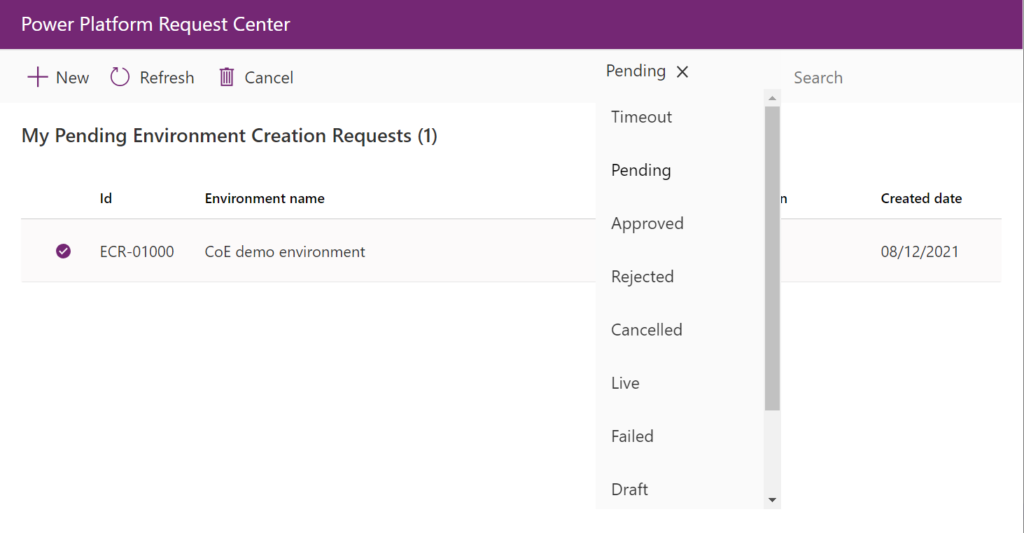Clear the Pending filter with X icon
The width and height of the screenshot is (1024, 533).
tap(682, 72)
